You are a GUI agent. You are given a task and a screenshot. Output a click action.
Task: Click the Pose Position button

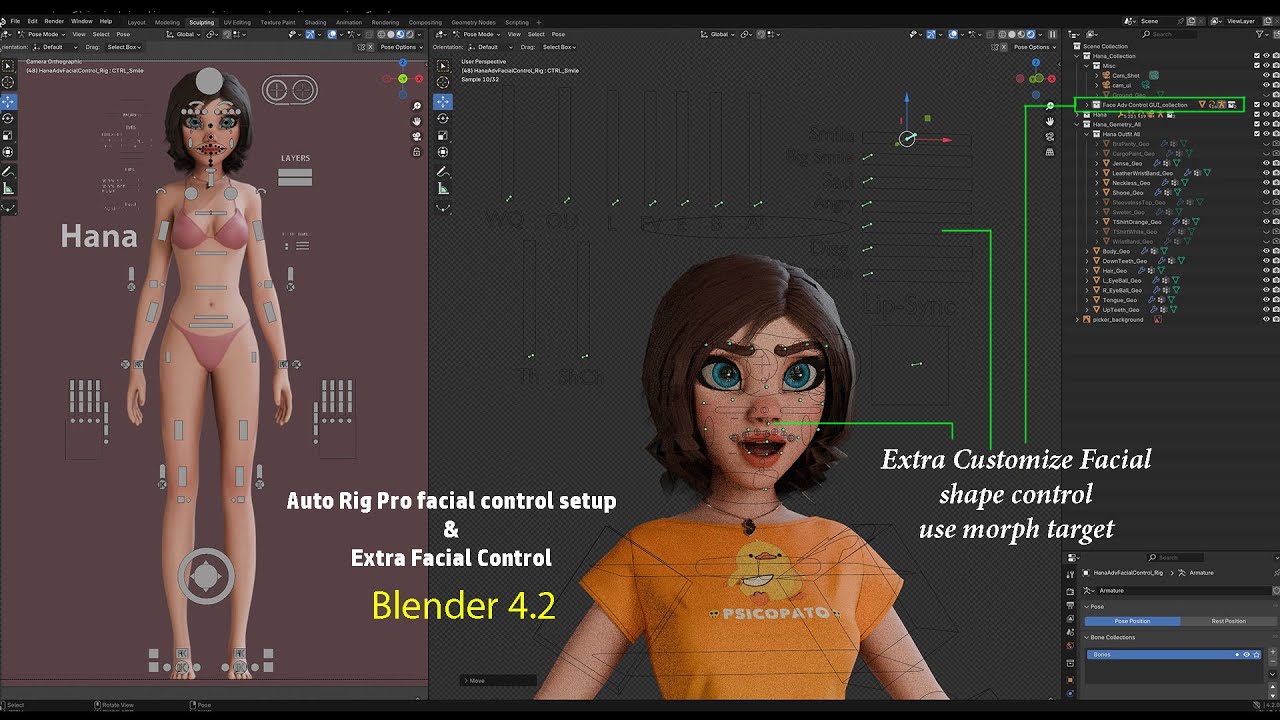pyautogui.click(x=1132, y=621)
